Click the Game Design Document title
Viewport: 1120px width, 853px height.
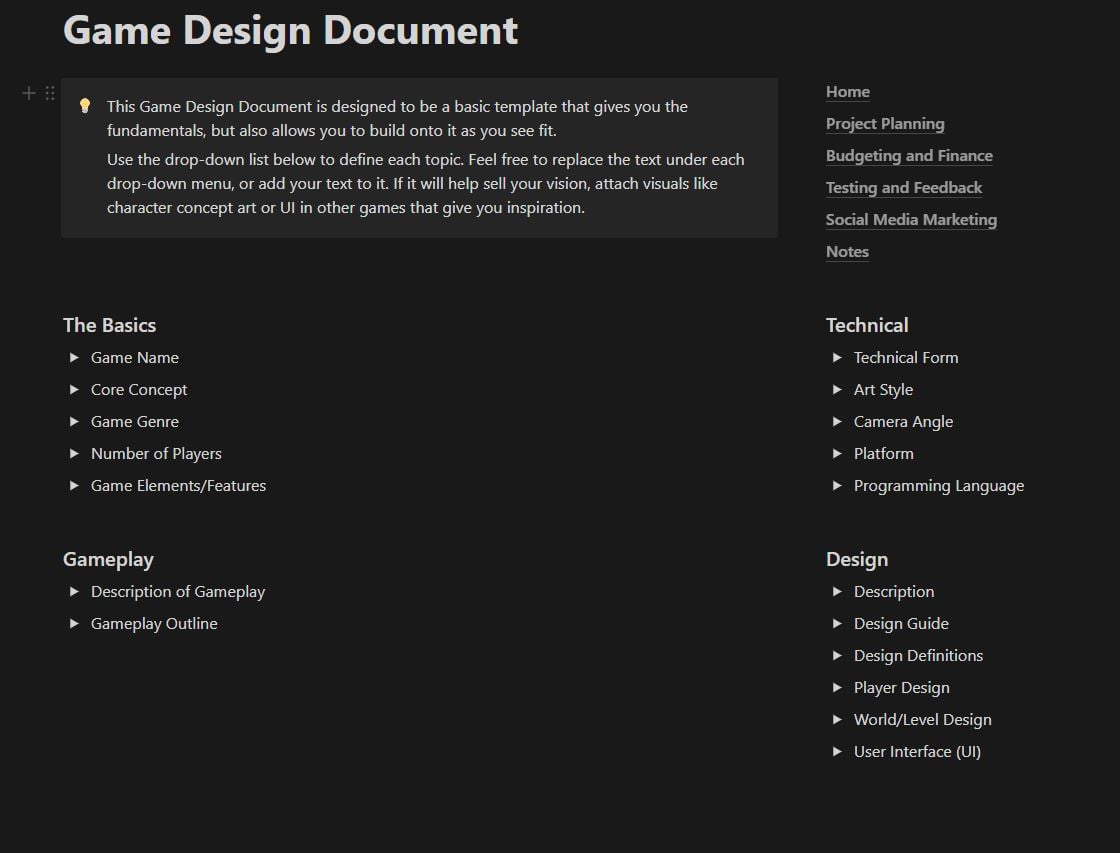click(x=290, y=31)
